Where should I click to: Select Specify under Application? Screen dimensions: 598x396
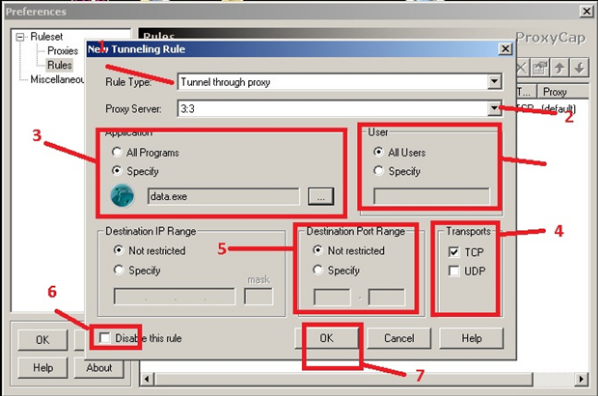point(117,171)
